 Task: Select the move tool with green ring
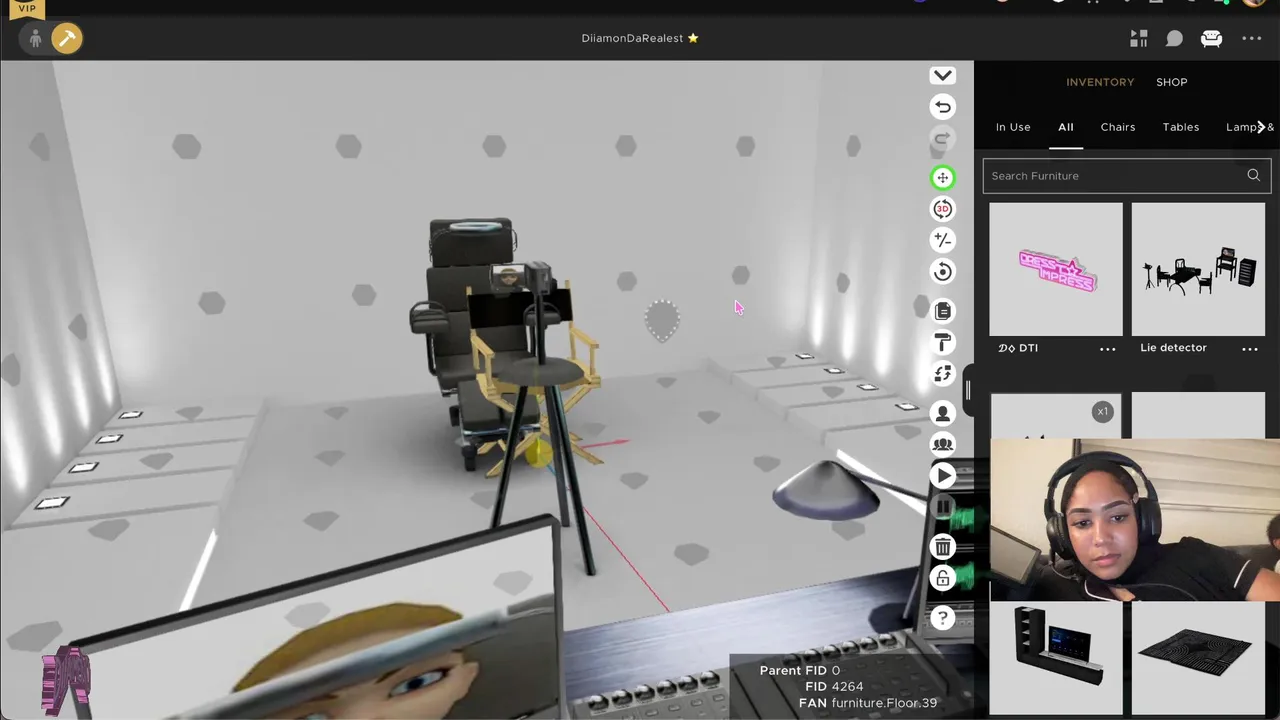[942, 178]
